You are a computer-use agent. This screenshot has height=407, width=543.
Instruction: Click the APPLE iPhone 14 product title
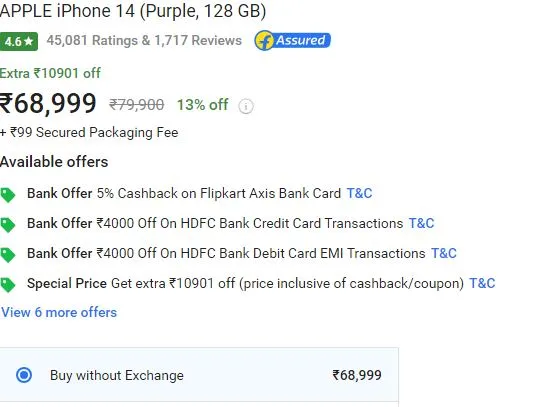[x=133, y=10]
